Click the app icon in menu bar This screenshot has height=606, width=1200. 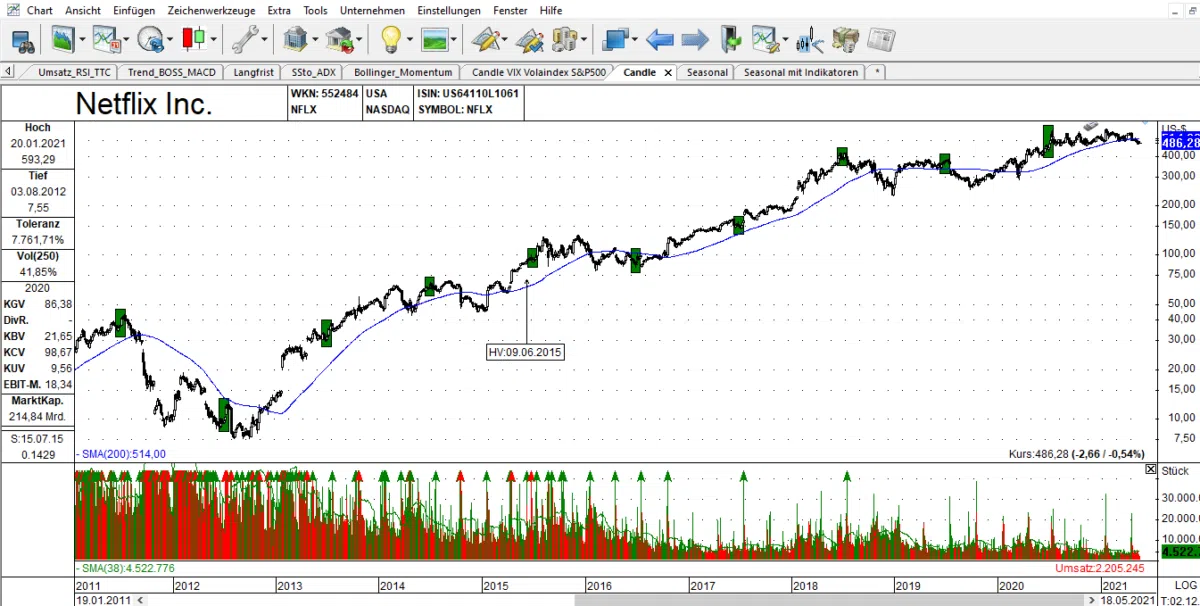(x=13, y=9)
